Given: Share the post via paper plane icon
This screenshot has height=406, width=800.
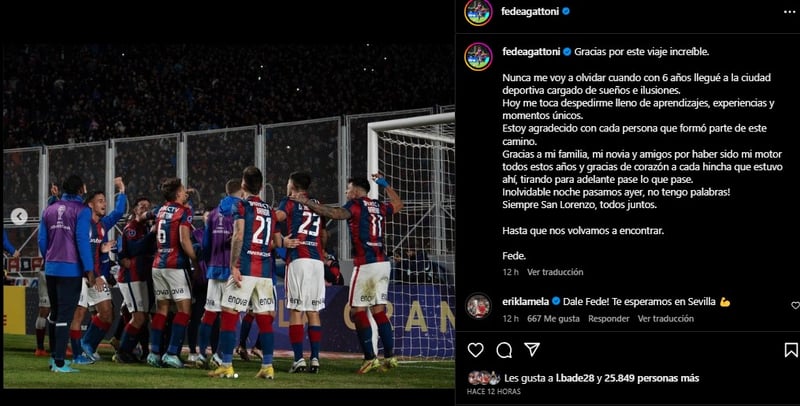Looking at the screenshot, I should [x=532, y=349].
